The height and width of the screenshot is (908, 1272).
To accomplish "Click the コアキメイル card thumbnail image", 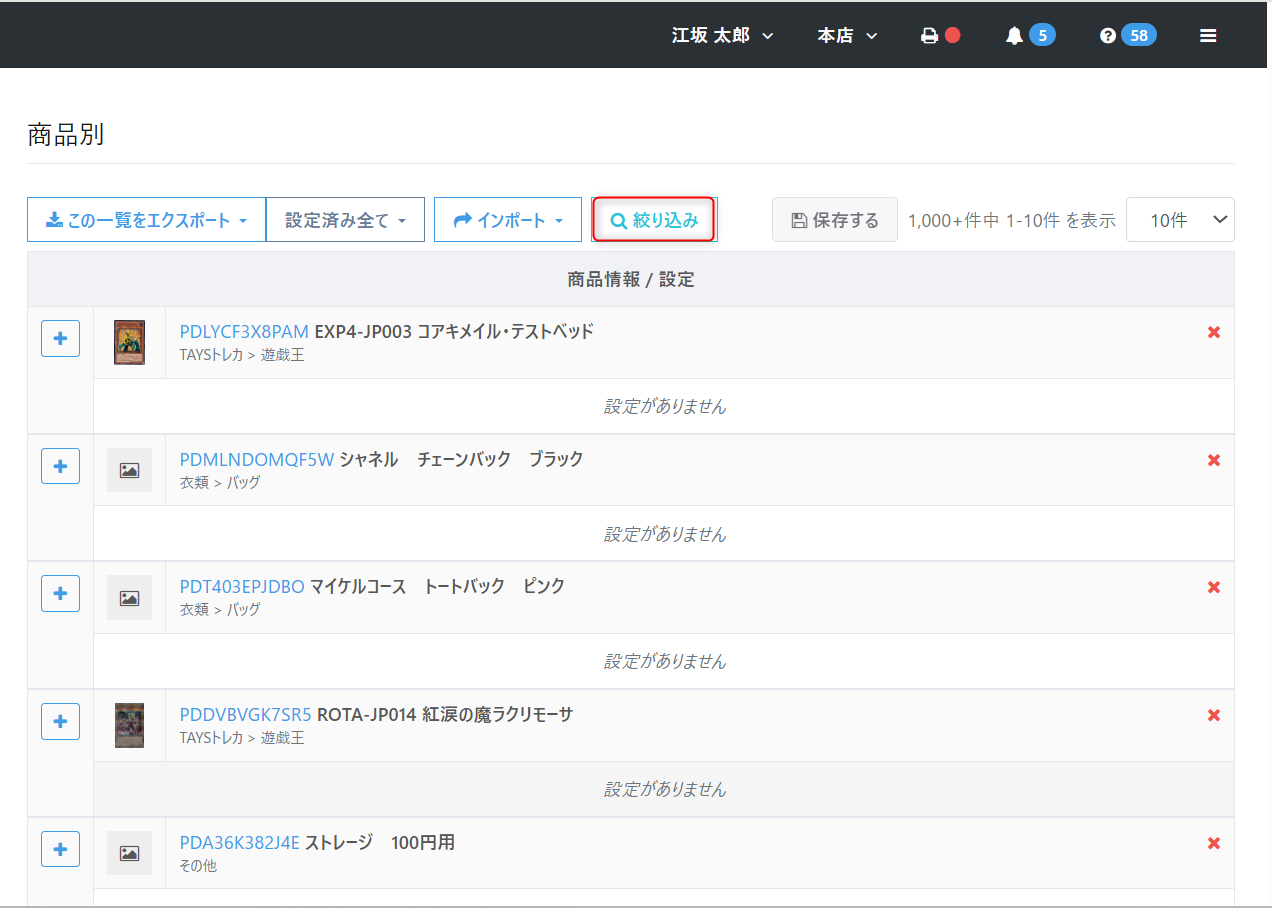I will [129, 342].
